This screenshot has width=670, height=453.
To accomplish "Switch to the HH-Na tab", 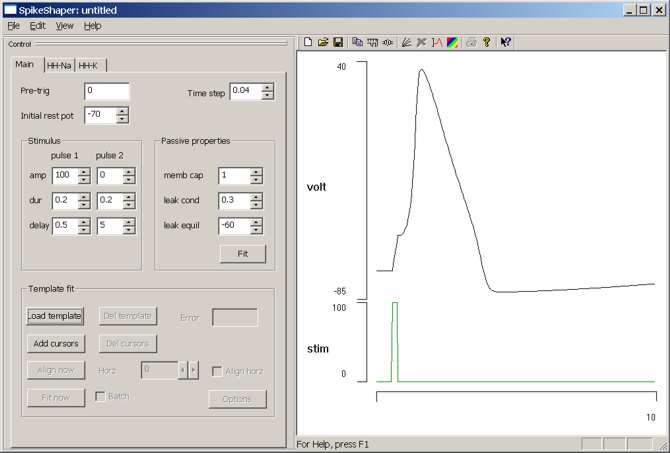I will click(58, 66).
